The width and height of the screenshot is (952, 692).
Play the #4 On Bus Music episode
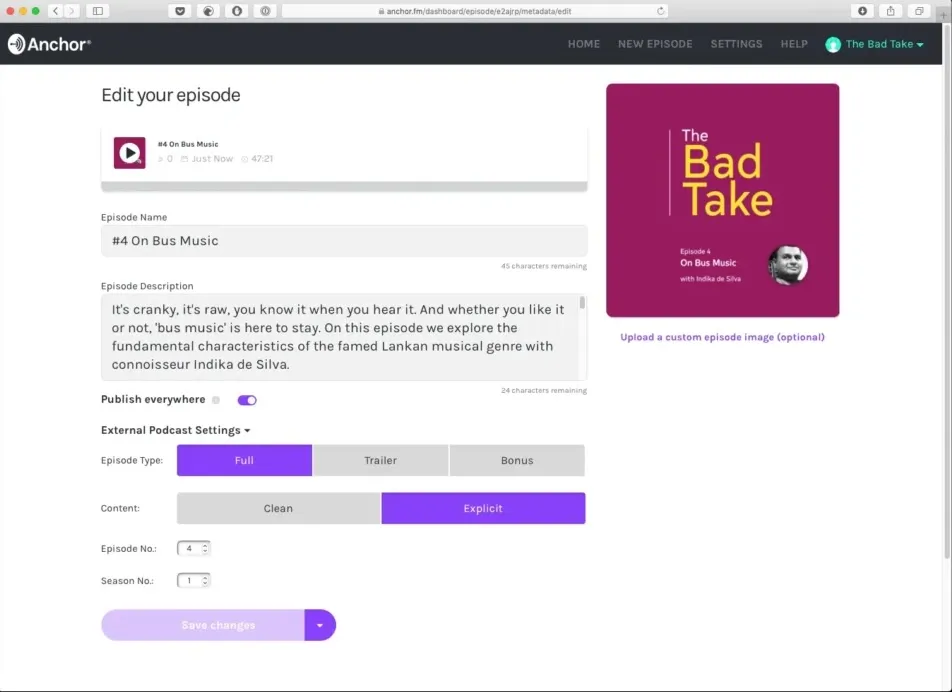point(129,153)
